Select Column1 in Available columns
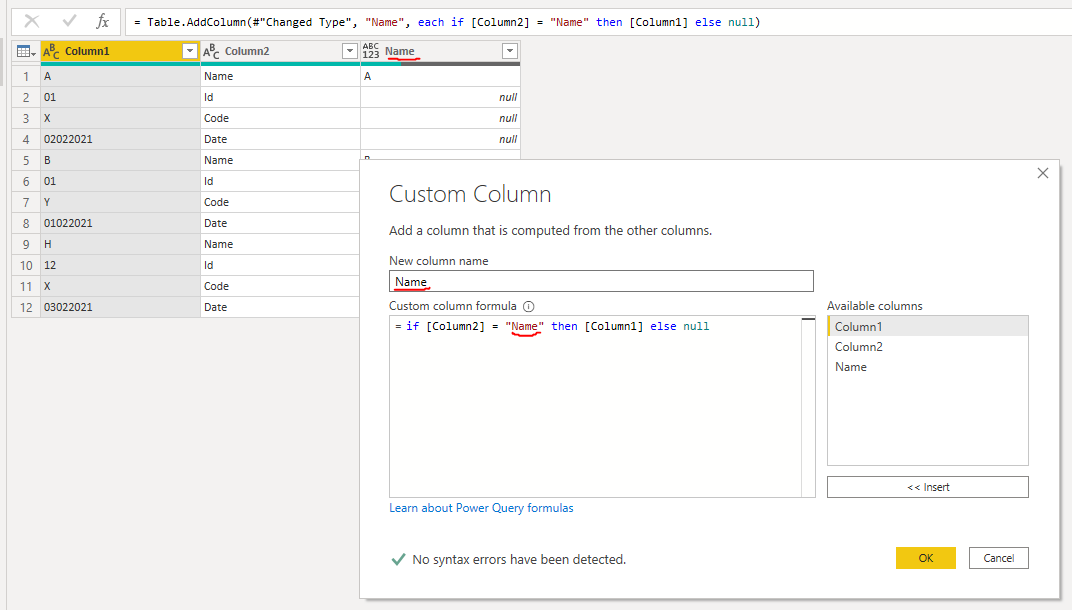This screenshot has width=1072, height=610. 928,327
